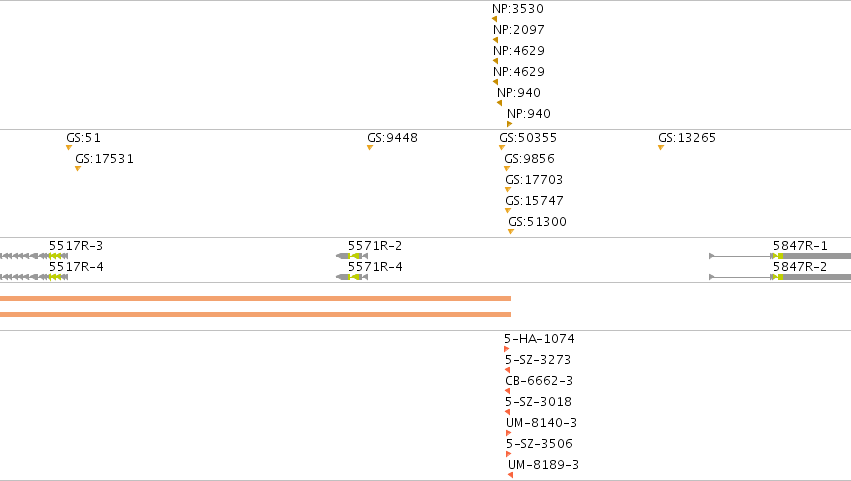Click the red arrow under 5-HA-1074
Viewport: 851px width, 481px height.
(506, 349)
